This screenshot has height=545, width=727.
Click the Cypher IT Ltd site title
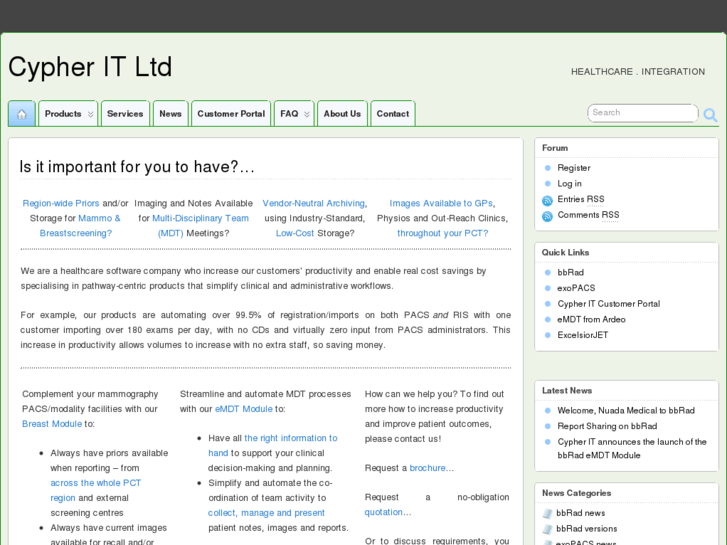90,67
